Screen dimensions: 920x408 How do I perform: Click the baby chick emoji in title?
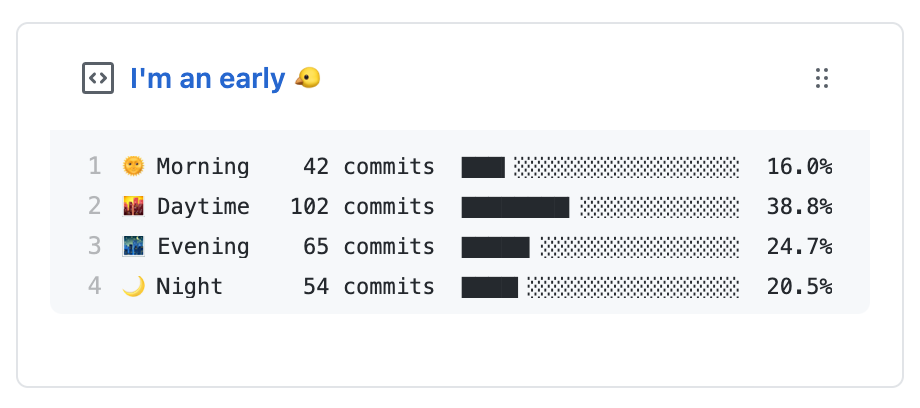coord(307,78)
